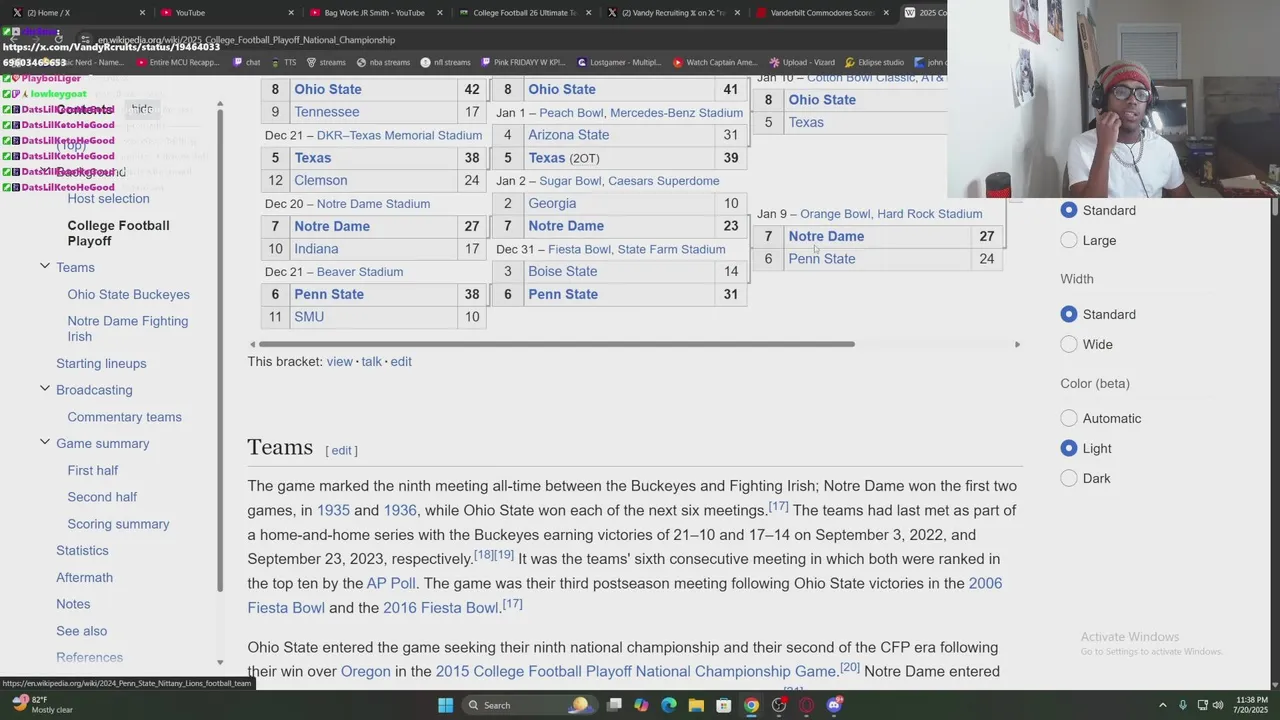
Task: Select Large text size radio
Action: pos(1069,240)
